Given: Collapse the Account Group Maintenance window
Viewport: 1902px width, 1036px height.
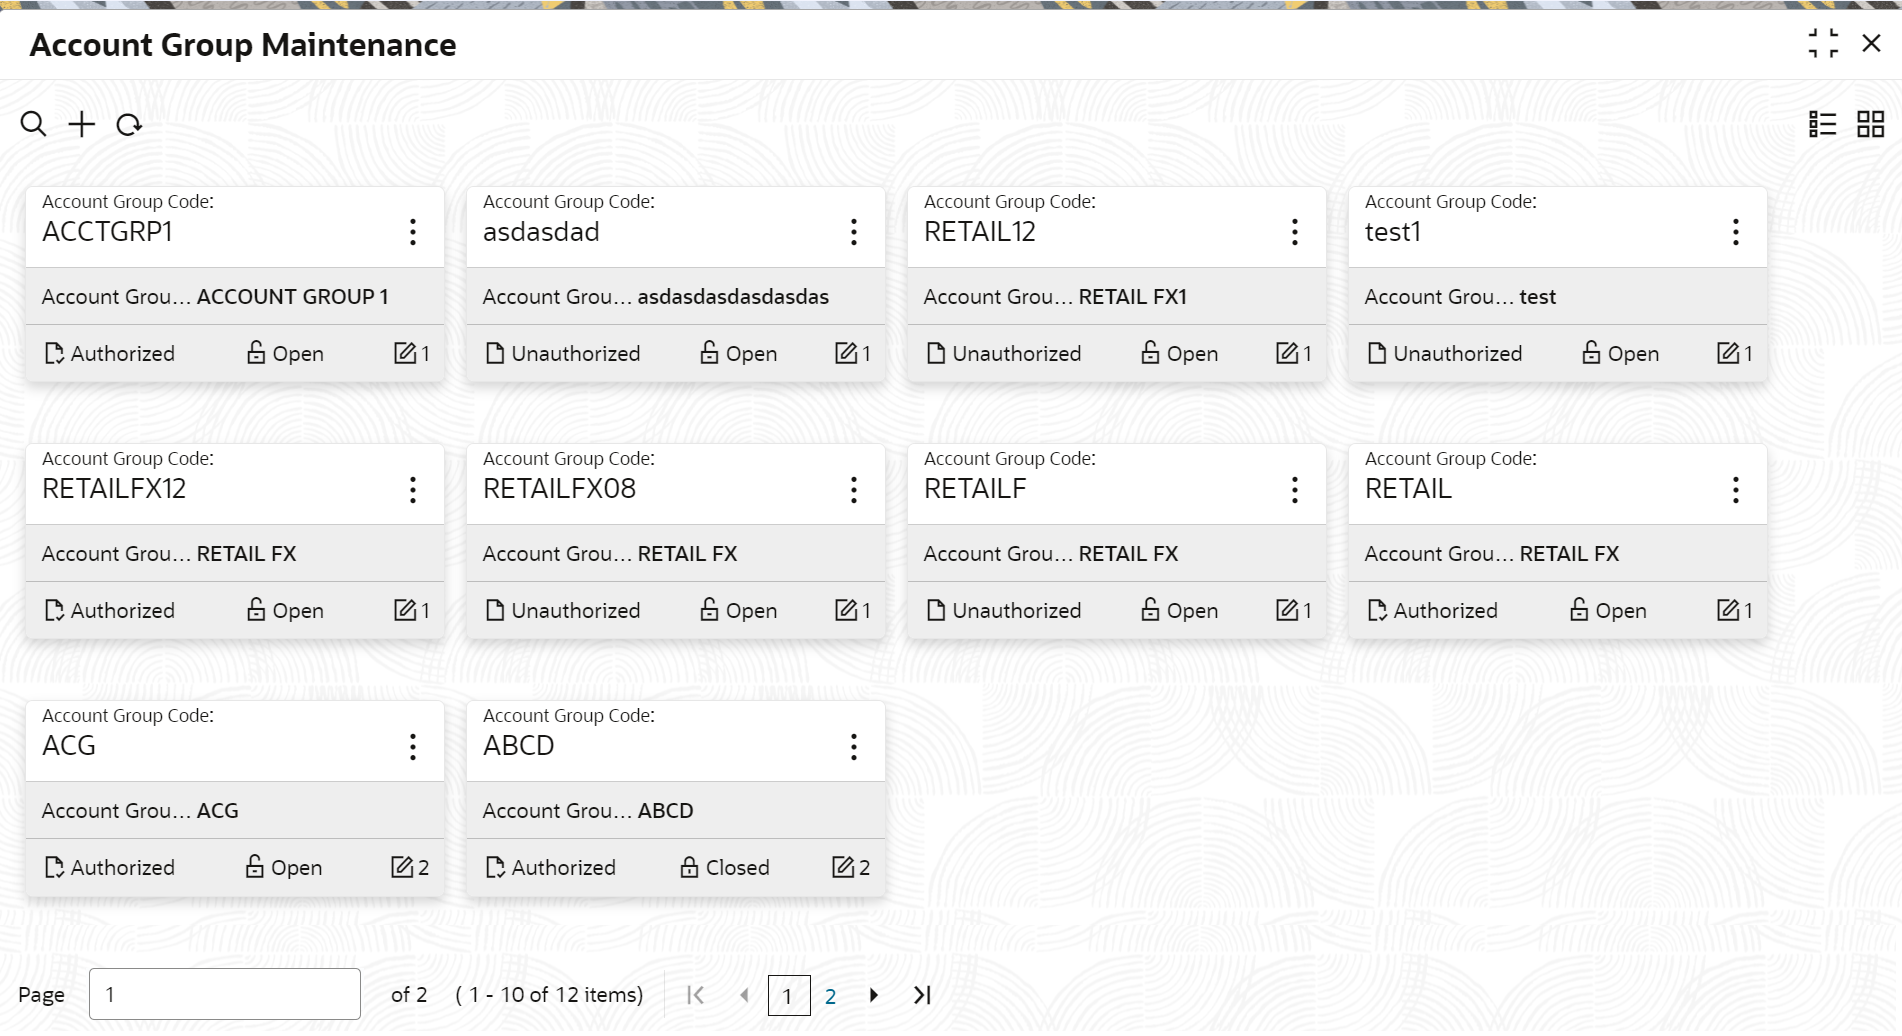Looking at the screenshot, I should tap(1823, 44).
